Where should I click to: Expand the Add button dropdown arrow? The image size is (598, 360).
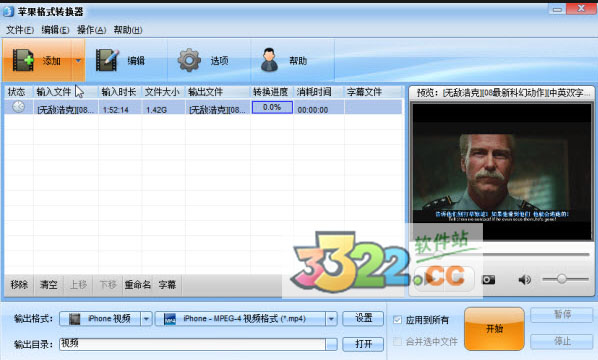tap(78, 60)
